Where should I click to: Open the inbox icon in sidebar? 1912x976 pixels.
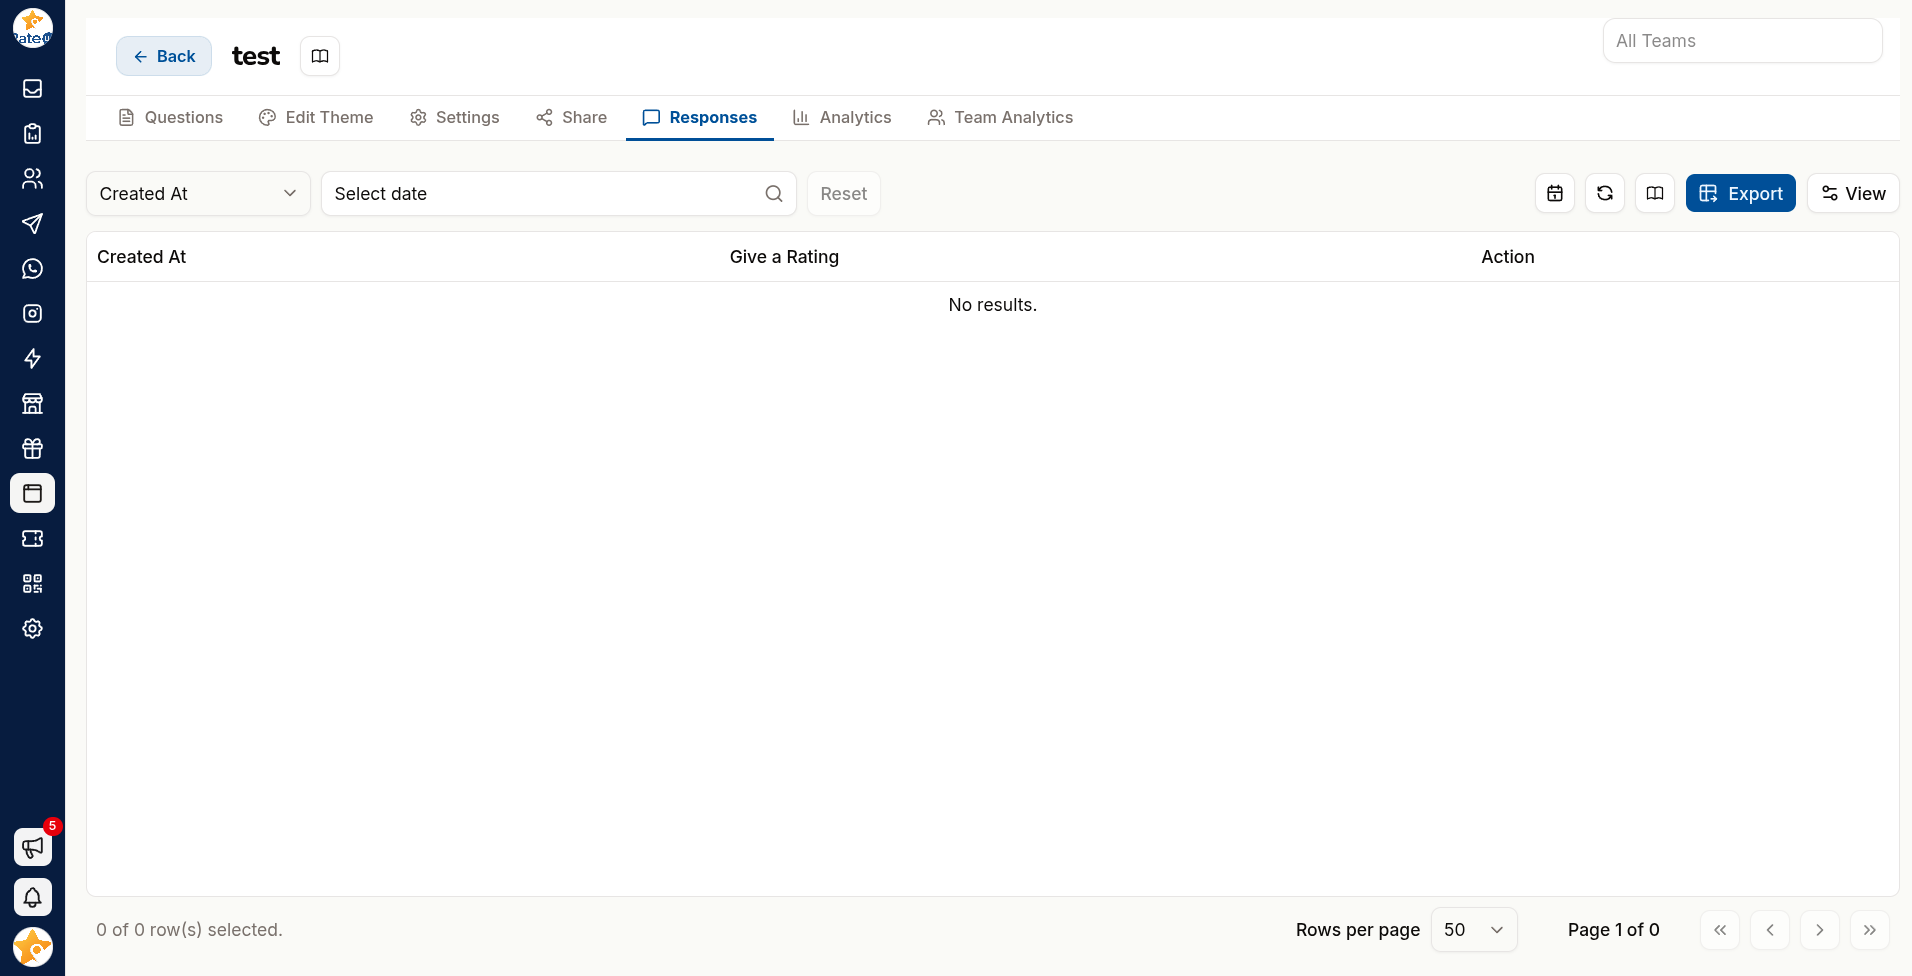pos(32,88)
